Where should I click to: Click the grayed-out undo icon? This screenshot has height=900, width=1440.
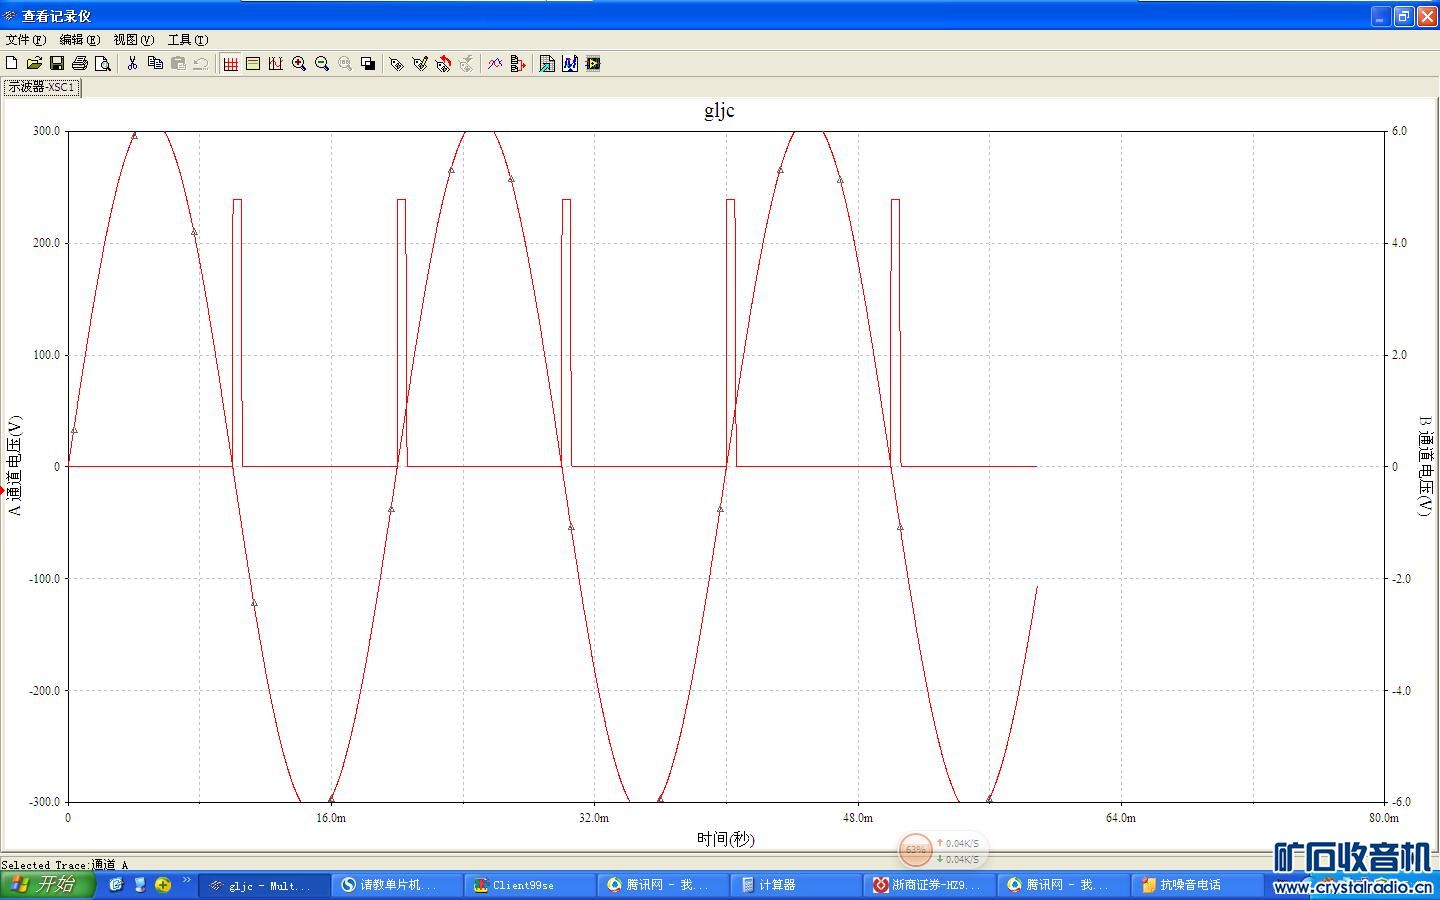pos(200,63)
